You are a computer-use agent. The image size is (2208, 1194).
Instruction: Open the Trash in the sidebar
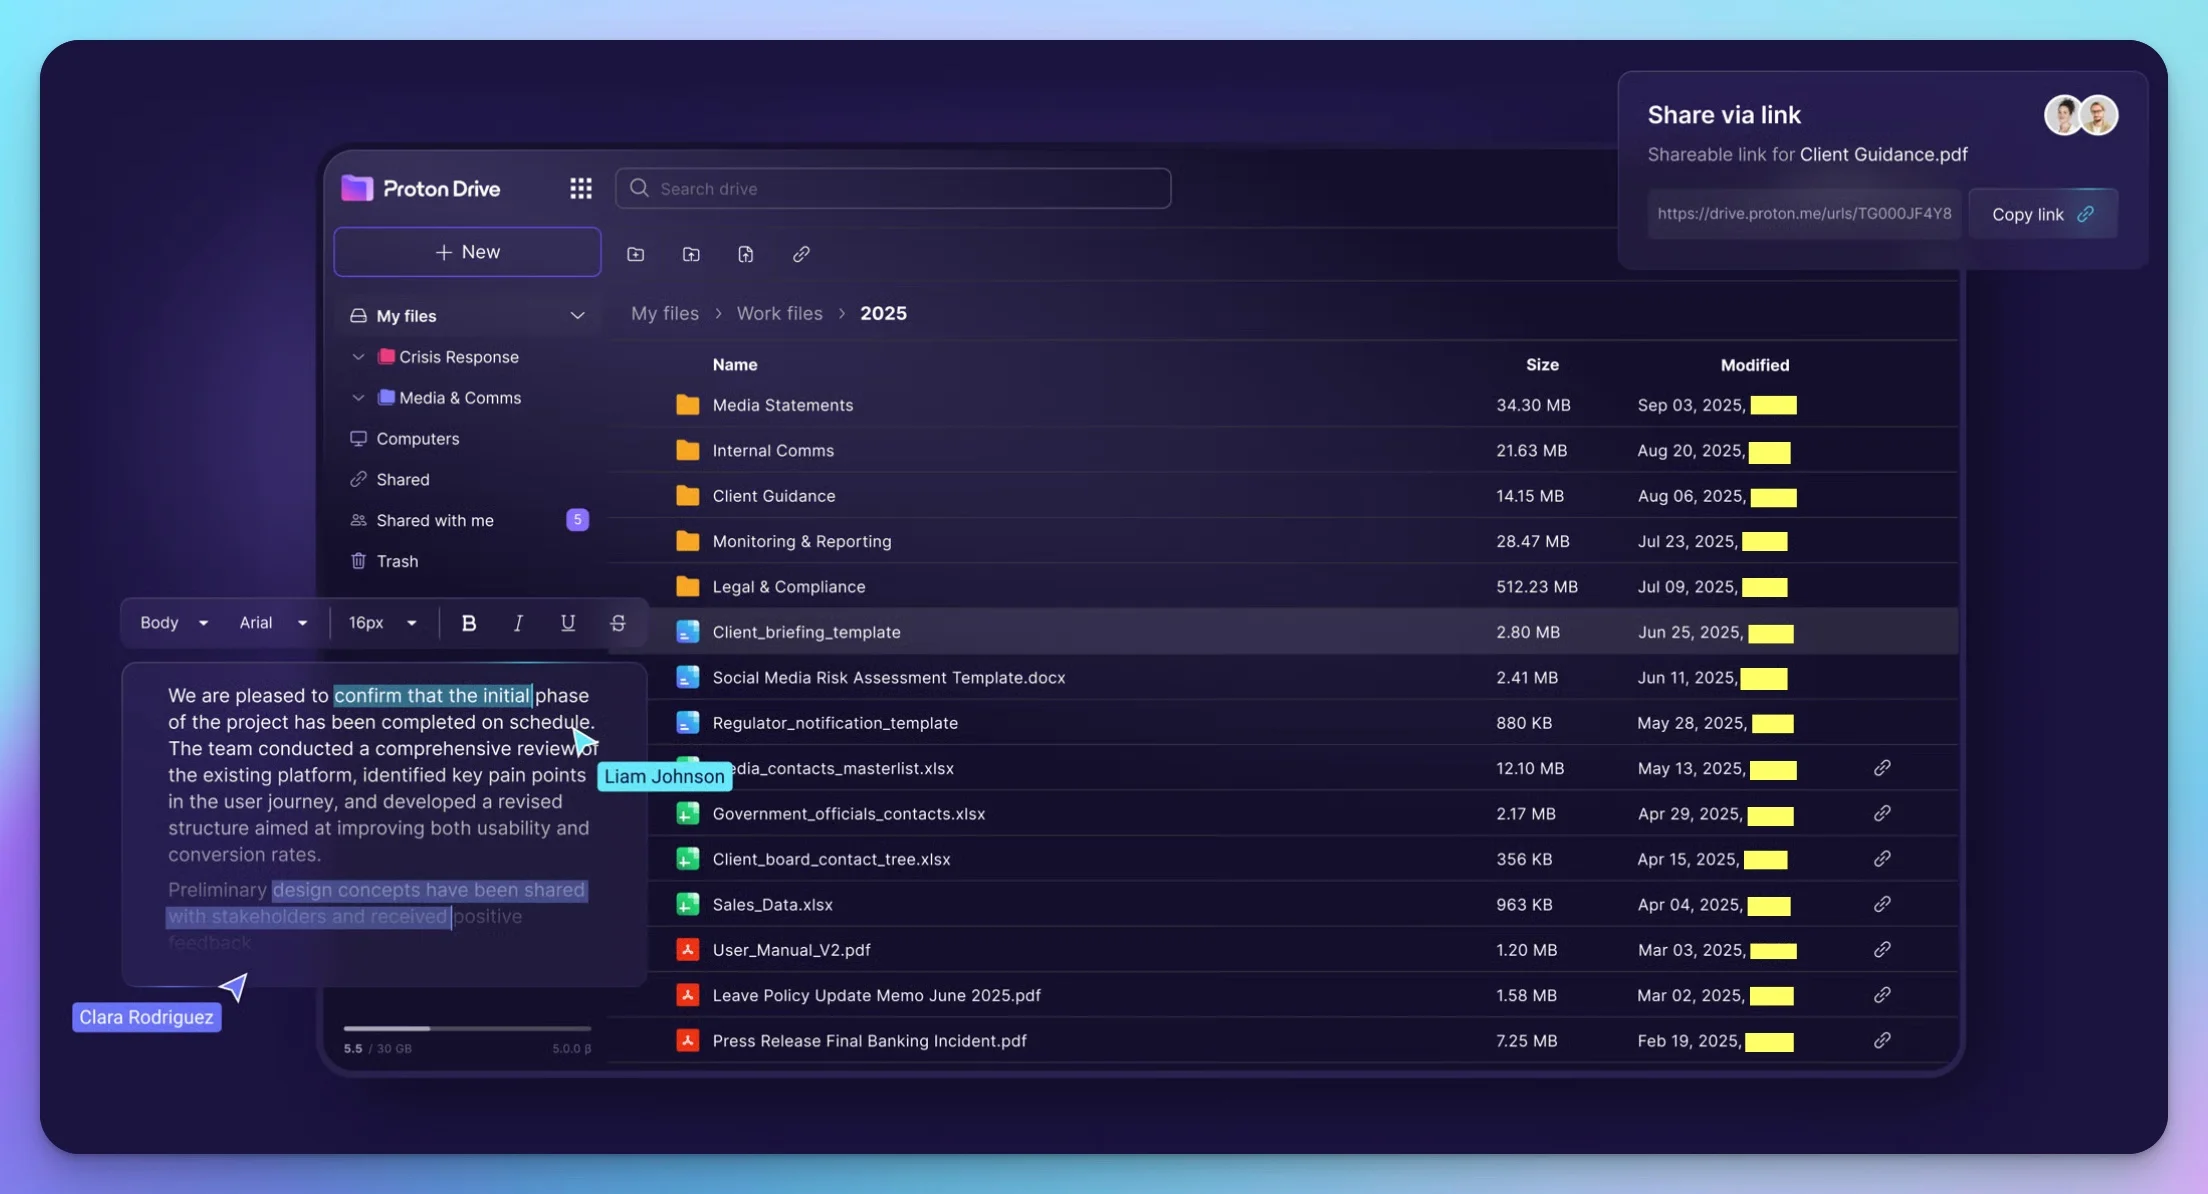pyautogui.click(x=397, y=561)
